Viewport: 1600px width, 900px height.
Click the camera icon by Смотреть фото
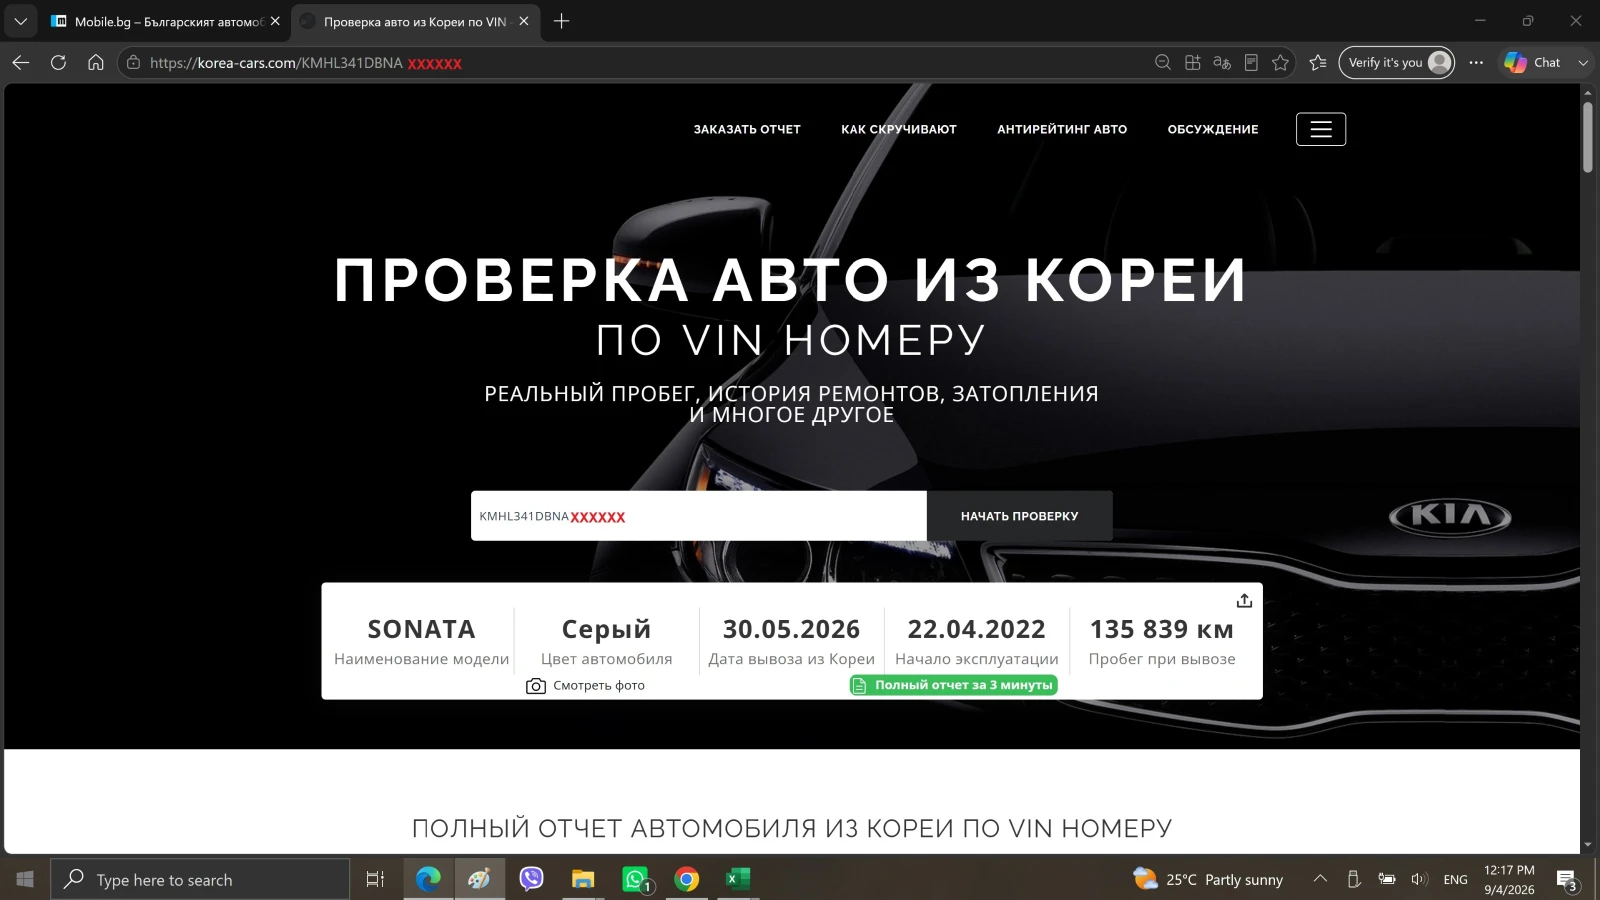pyautogui.click(x=536, y=686)
